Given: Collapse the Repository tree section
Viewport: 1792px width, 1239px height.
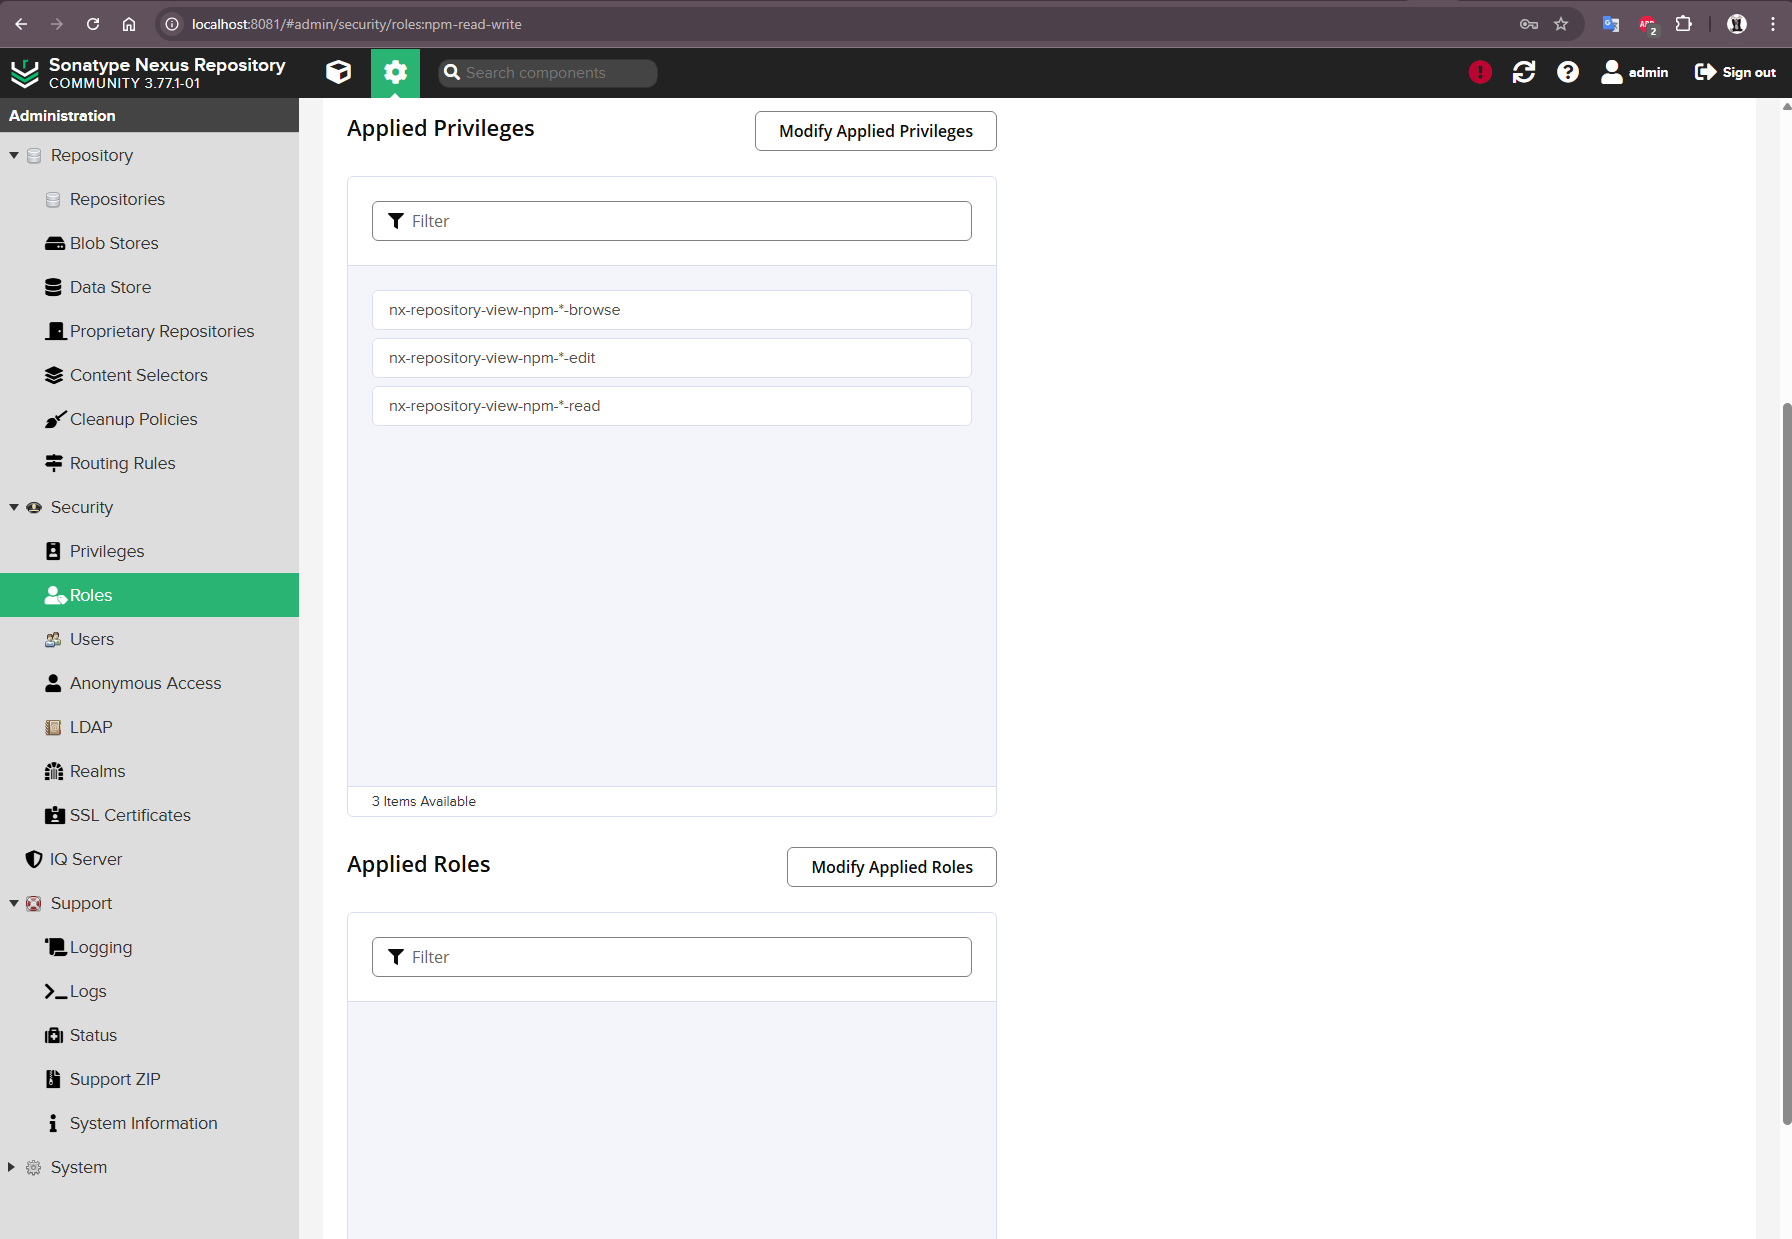Looking at the screenshot, I should point(14,155).
